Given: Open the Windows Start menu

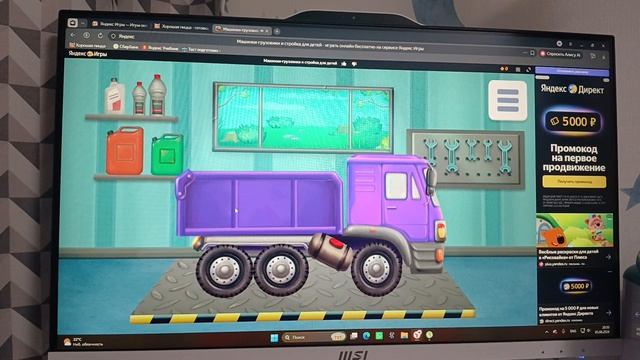Looking at the screenshot, I should click(x=274, y=337).
